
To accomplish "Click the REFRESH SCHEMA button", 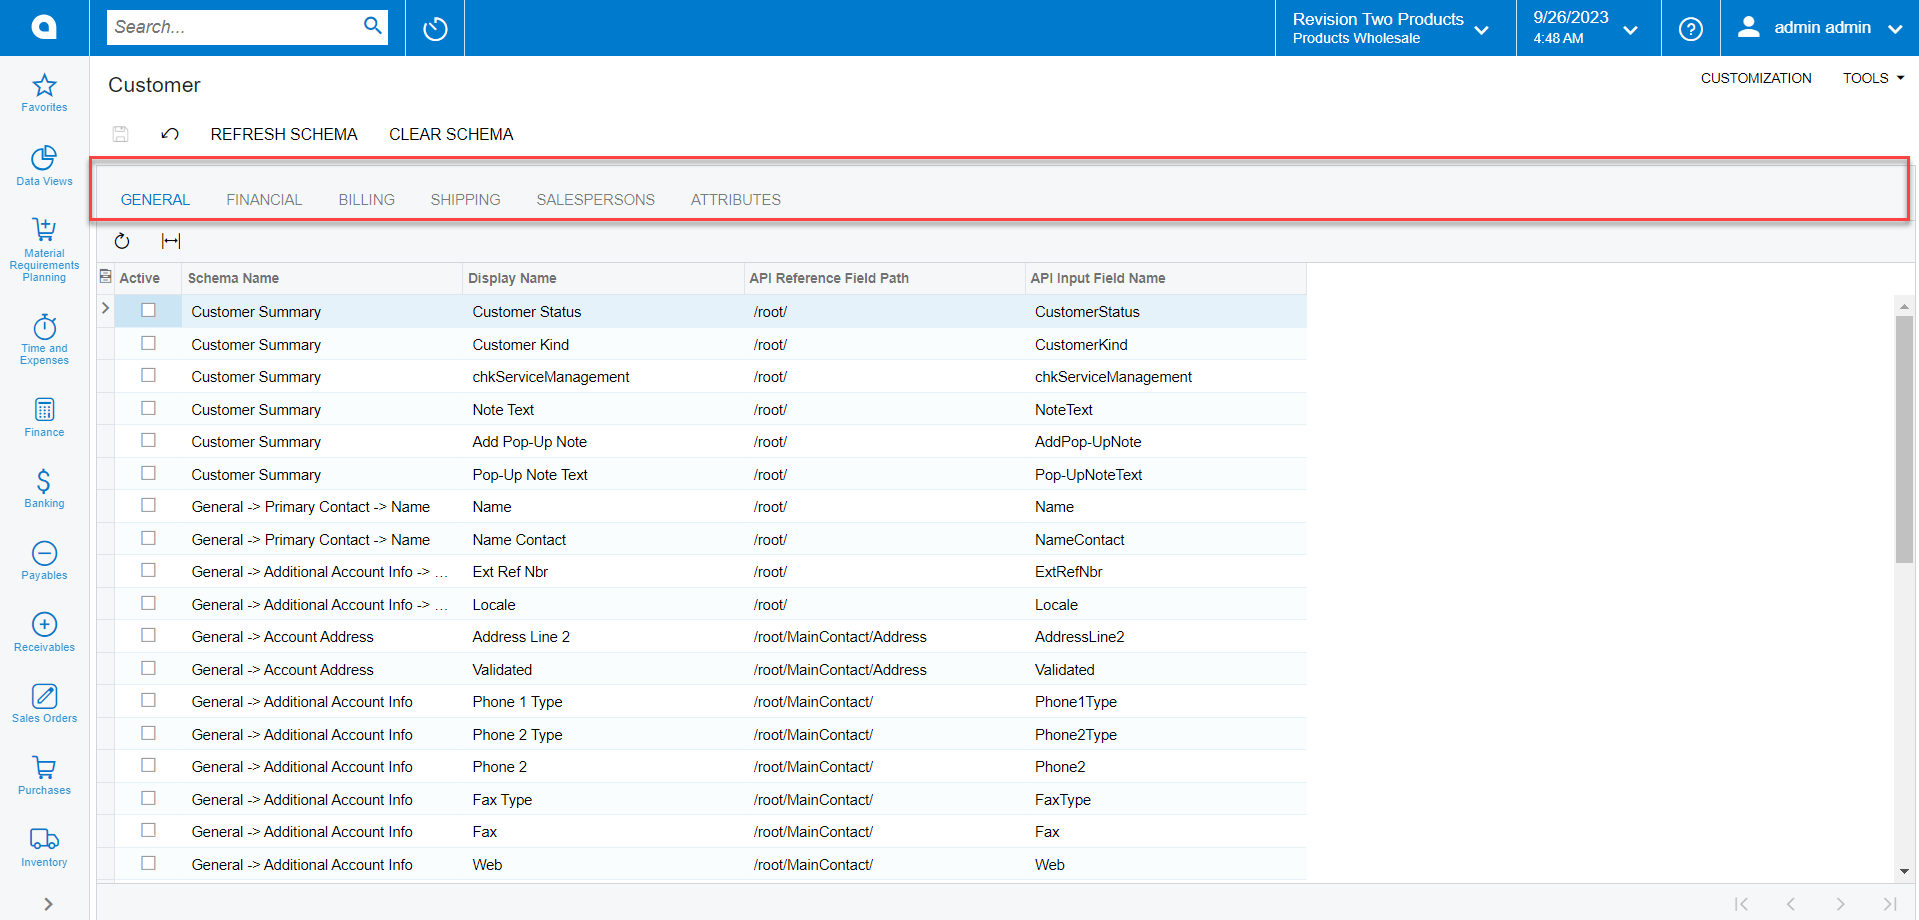I will pyautogui.click(x=284, y=133).
